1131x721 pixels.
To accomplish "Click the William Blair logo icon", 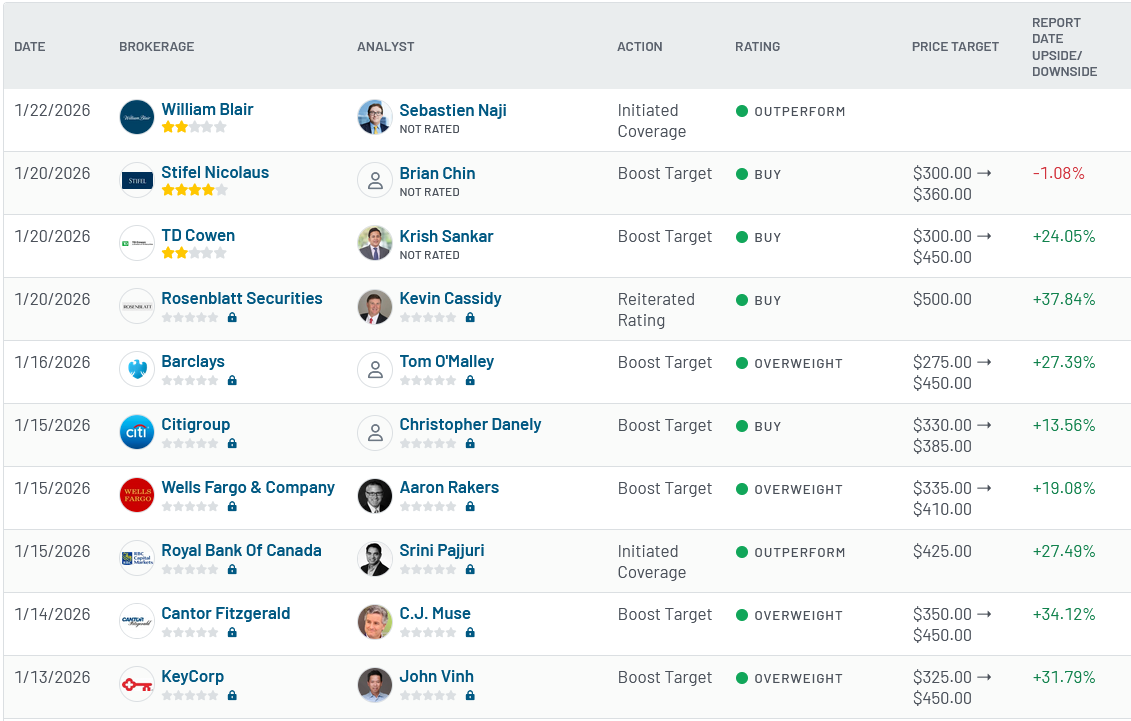I will point(136,118).
